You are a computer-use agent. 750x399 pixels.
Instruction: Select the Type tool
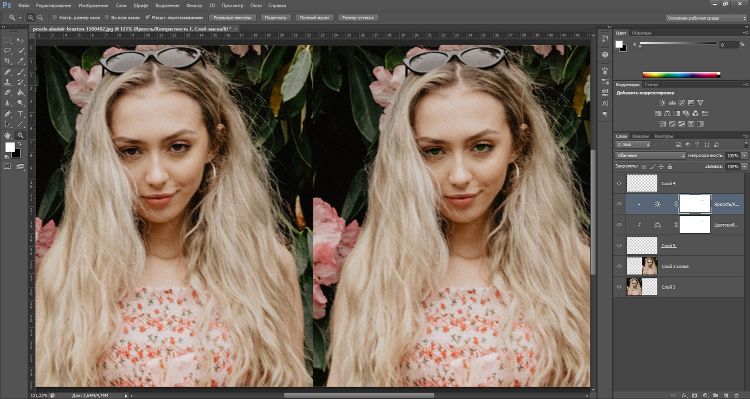(20, 113)
